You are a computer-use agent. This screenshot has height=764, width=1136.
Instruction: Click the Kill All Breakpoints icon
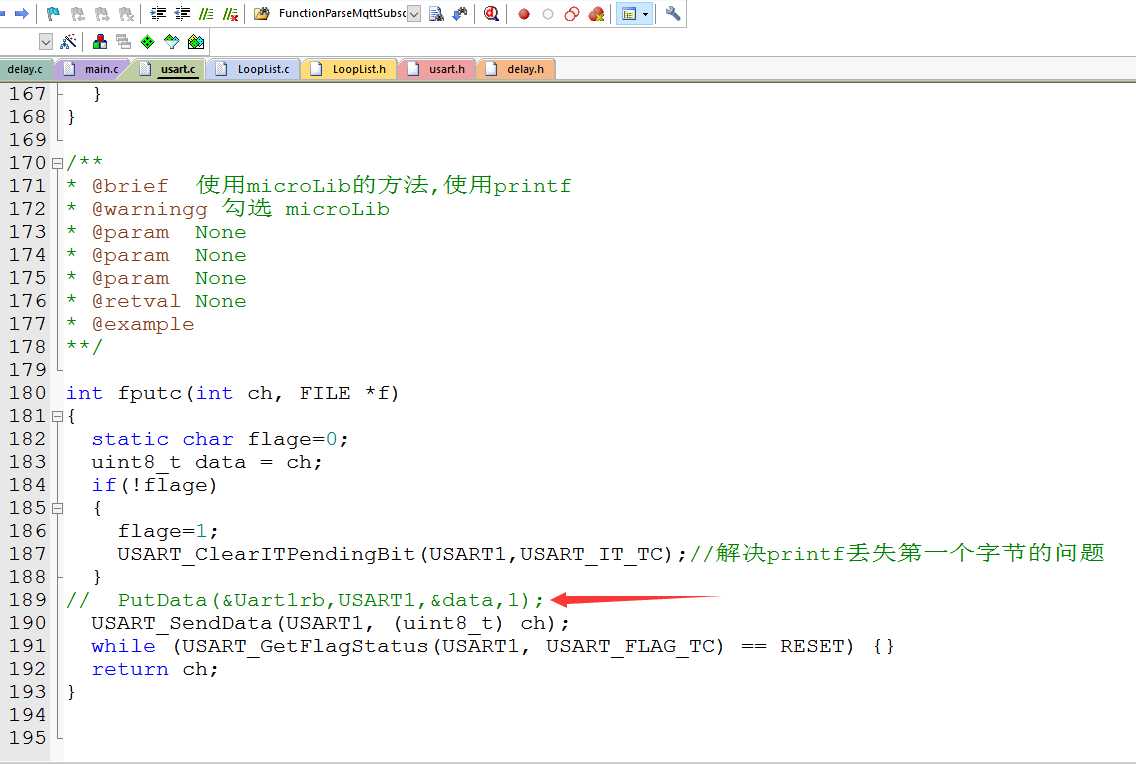click(596, 14)
